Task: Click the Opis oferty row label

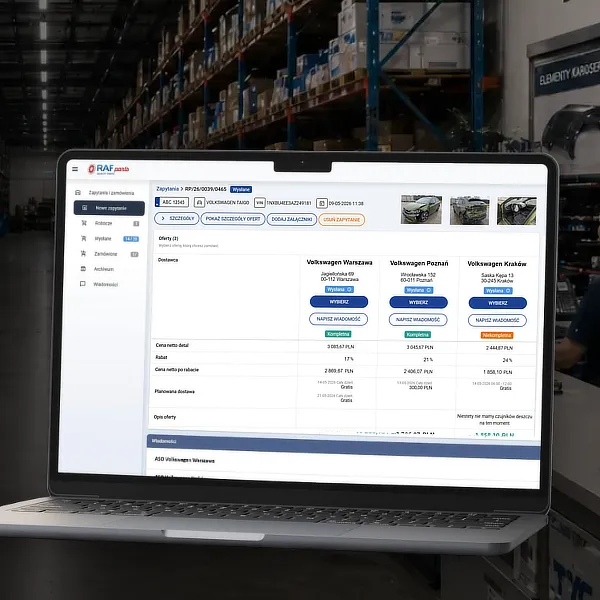Action: [165, 417]
